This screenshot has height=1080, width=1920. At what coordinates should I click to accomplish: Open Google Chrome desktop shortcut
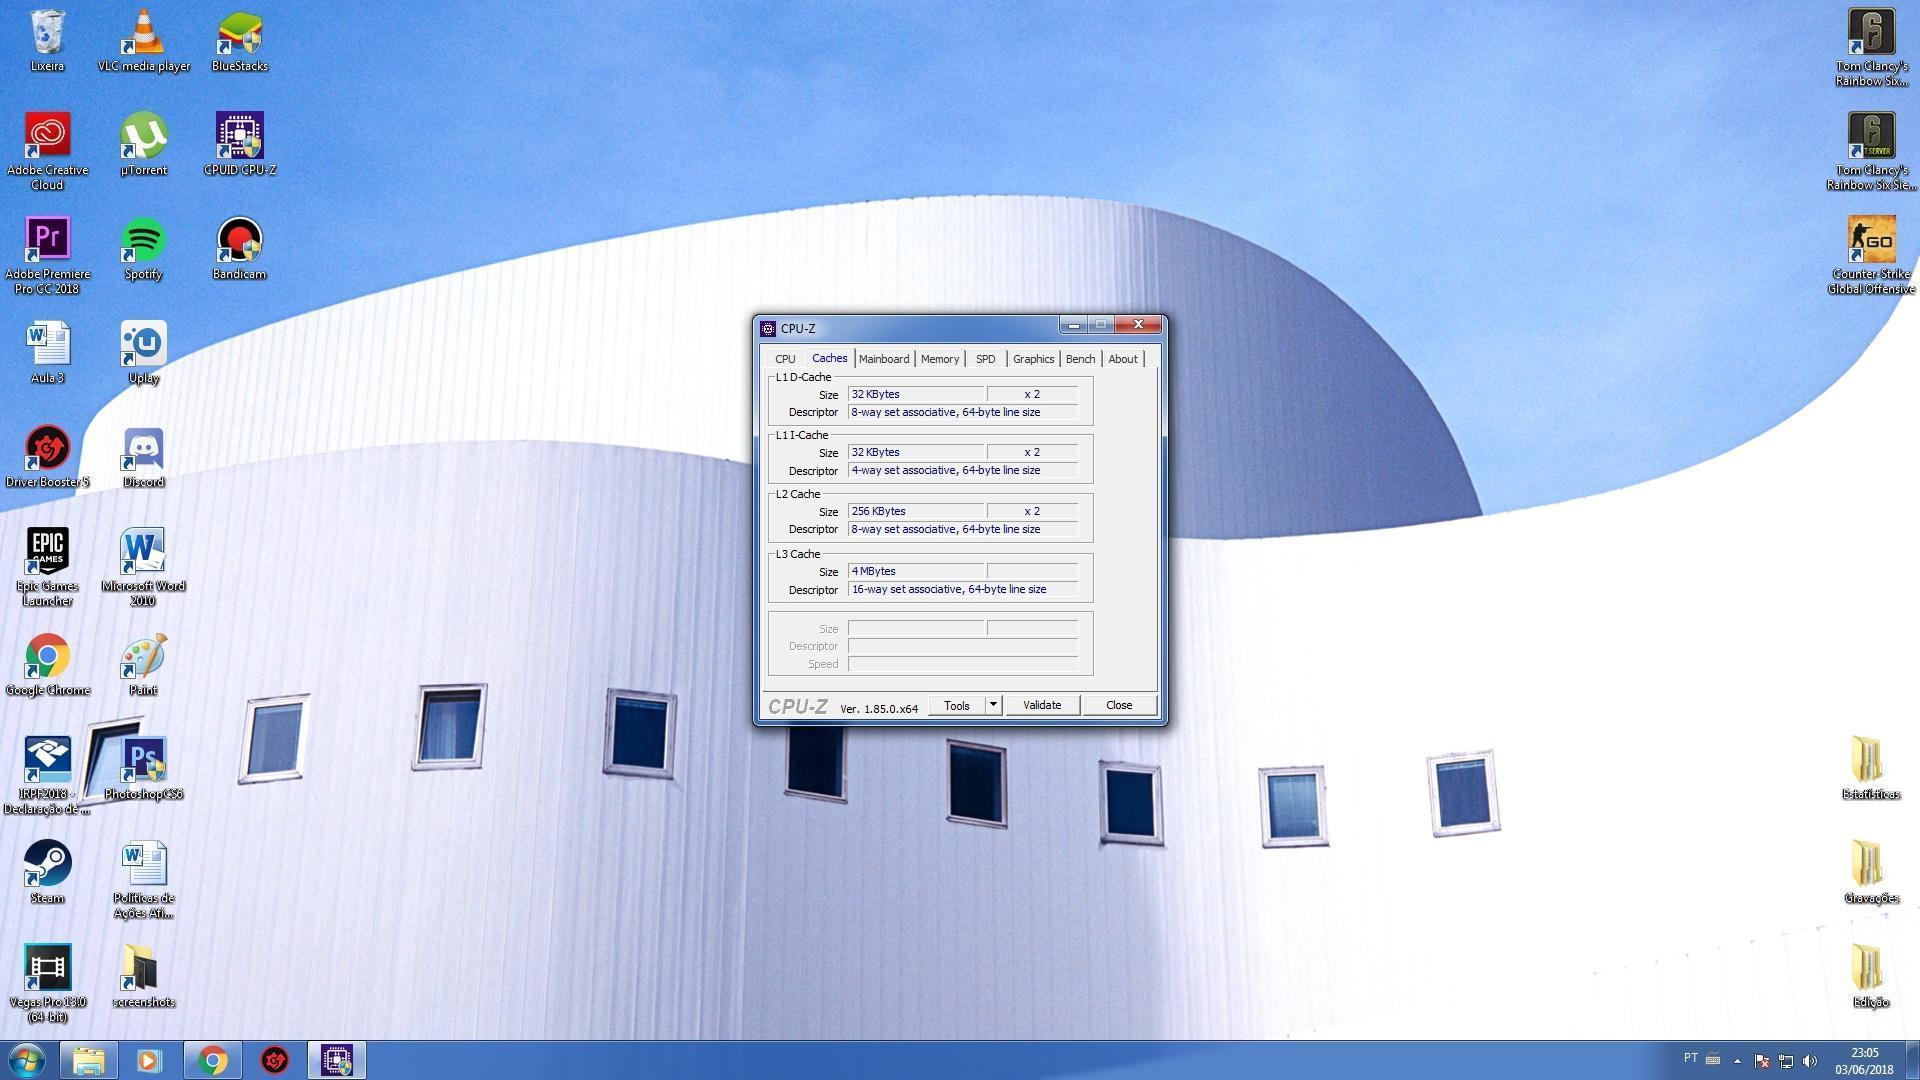point(47,664)
